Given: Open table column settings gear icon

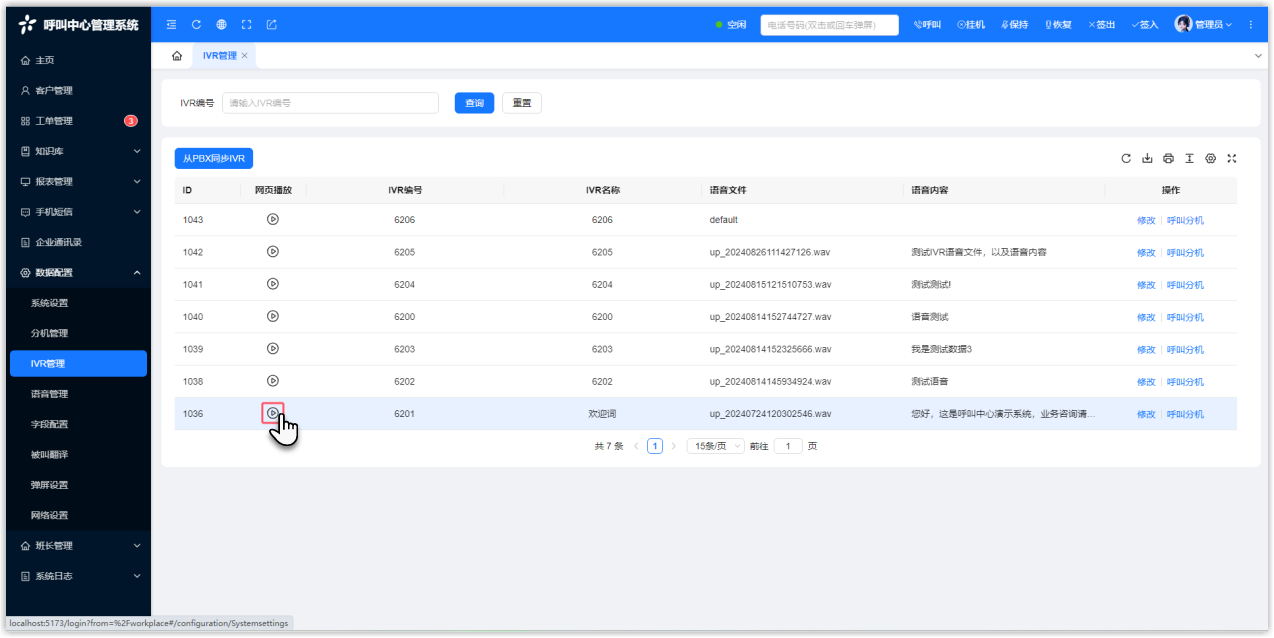Looking at the screenshot, I should [1210, 159].
